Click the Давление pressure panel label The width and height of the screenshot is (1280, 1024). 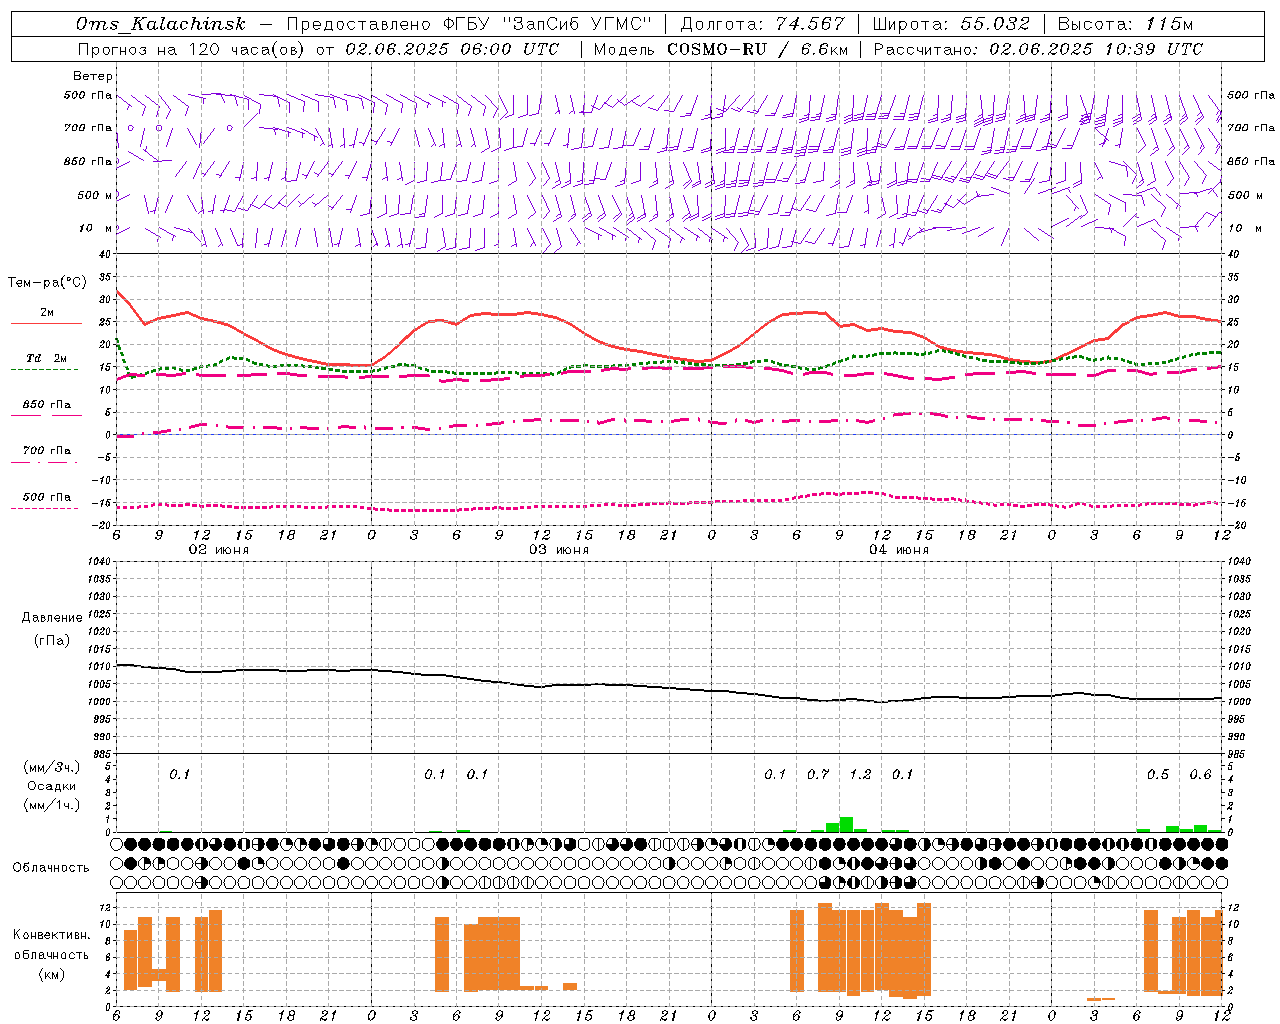52,618
